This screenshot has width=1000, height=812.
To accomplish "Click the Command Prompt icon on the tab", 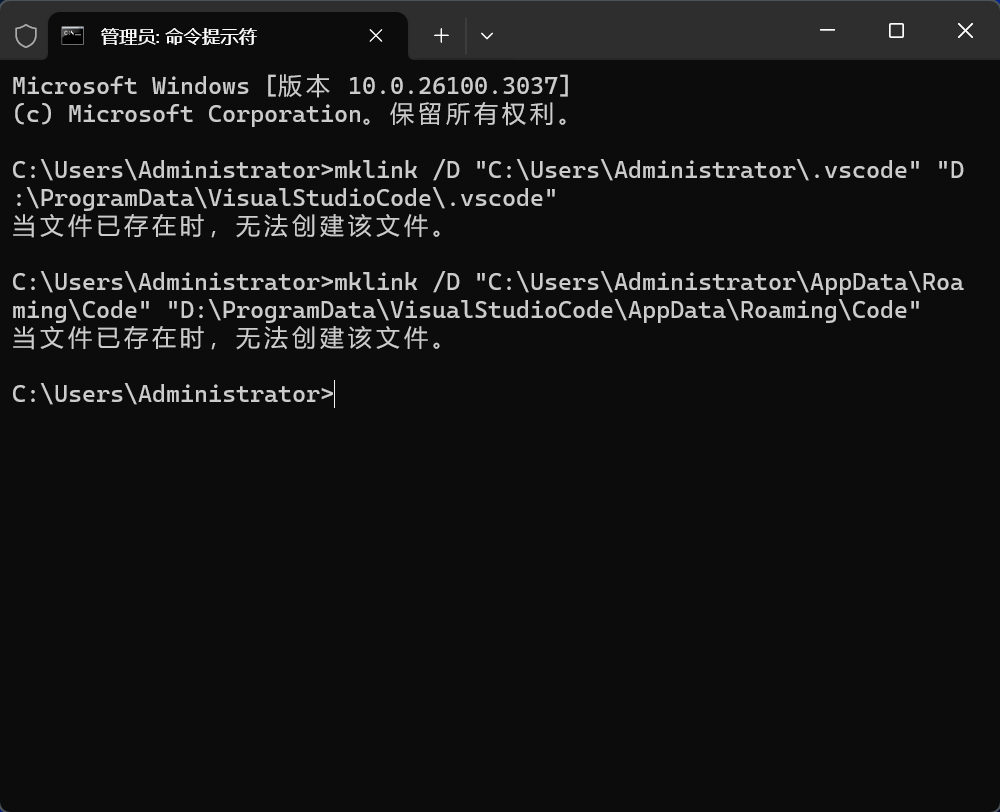I will tap(73, 36).
